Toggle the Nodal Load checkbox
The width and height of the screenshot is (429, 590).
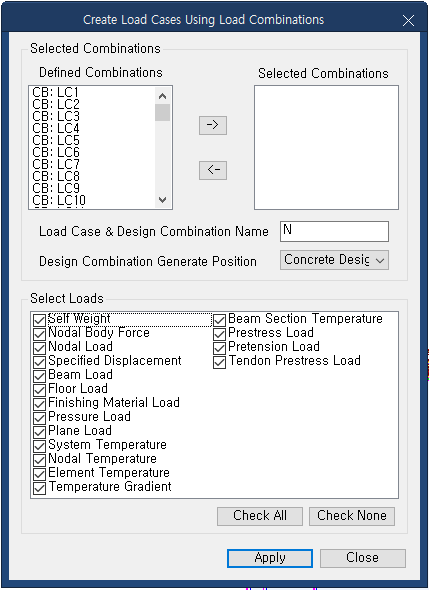[39, 348]
